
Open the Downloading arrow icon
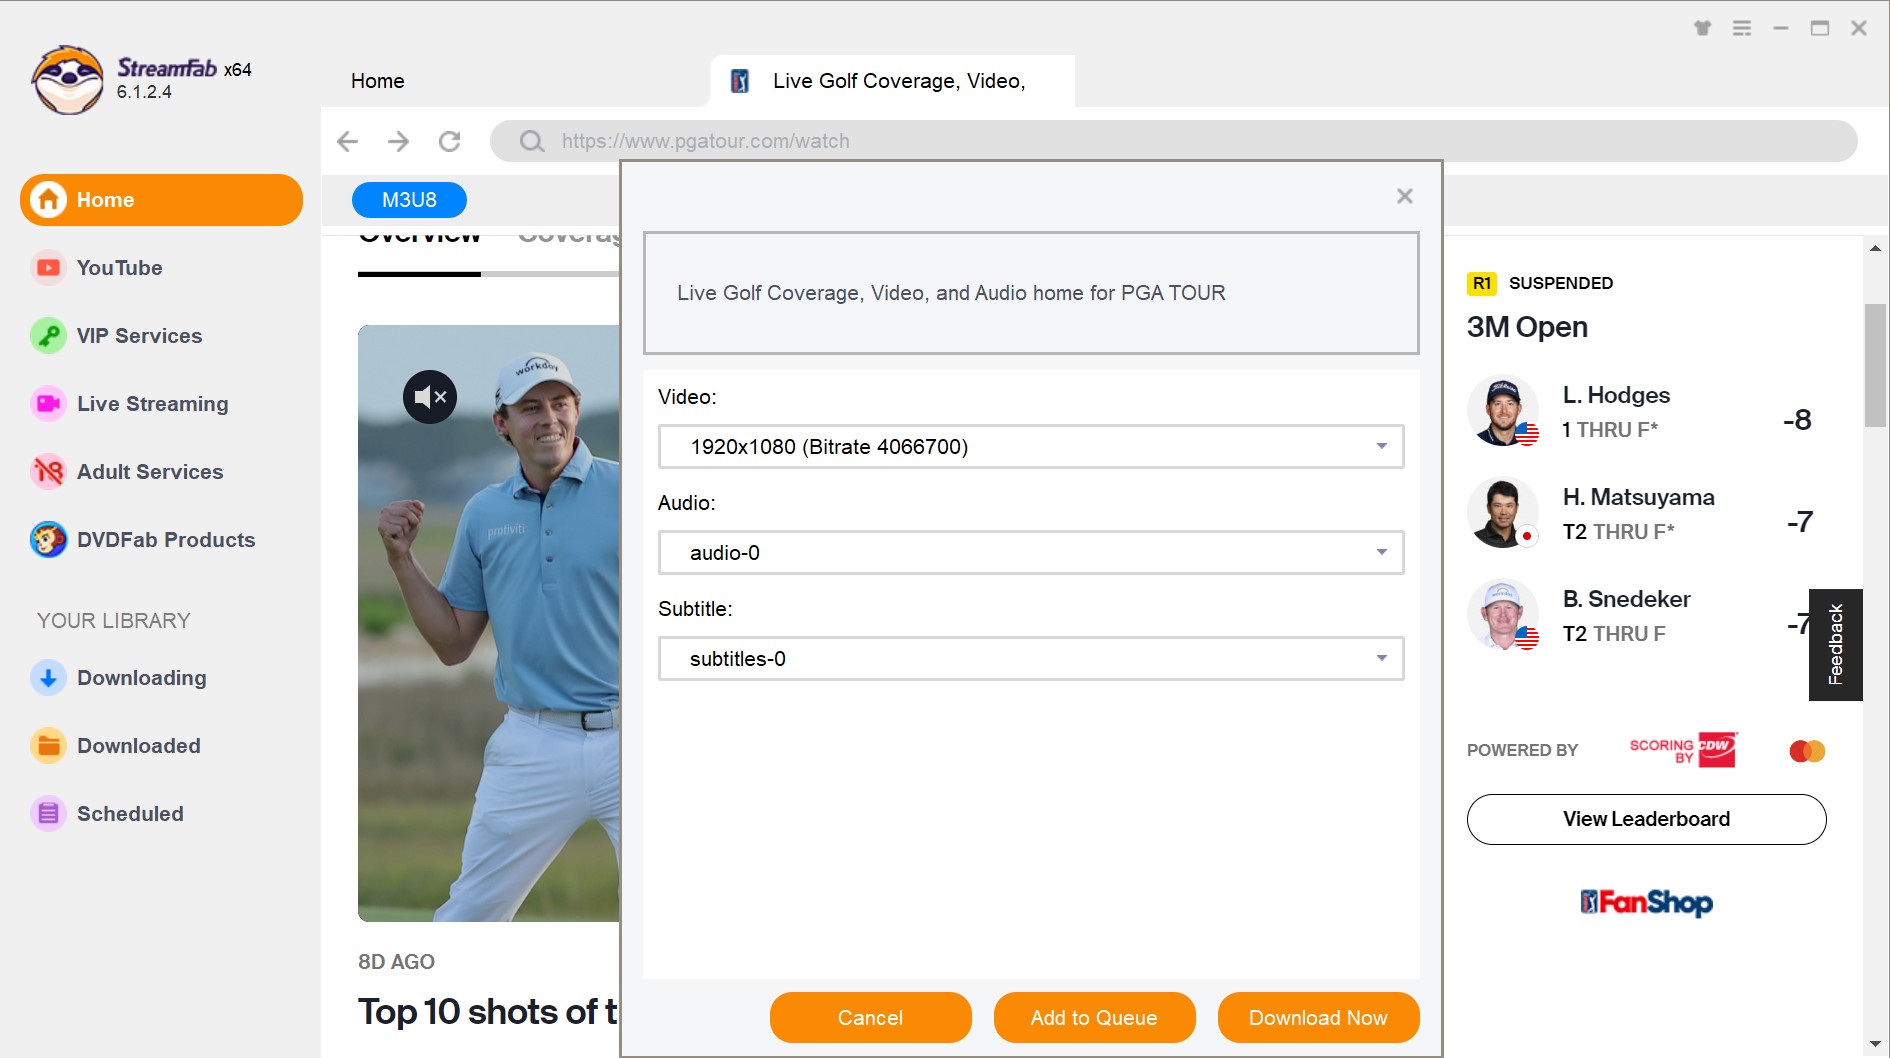[48, 678]
